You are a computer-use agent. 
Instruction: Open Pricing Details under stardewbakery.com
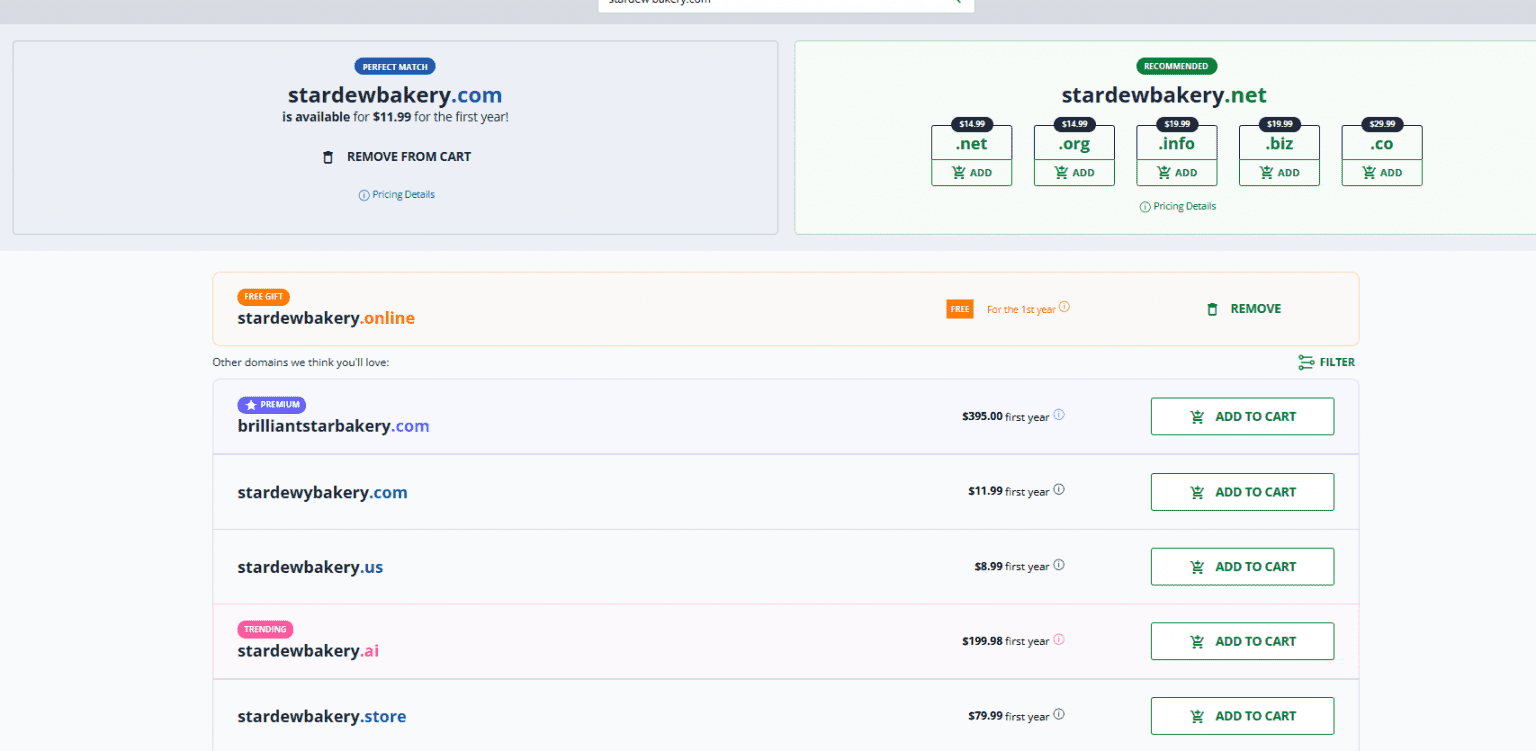click(x=396, y=194)
